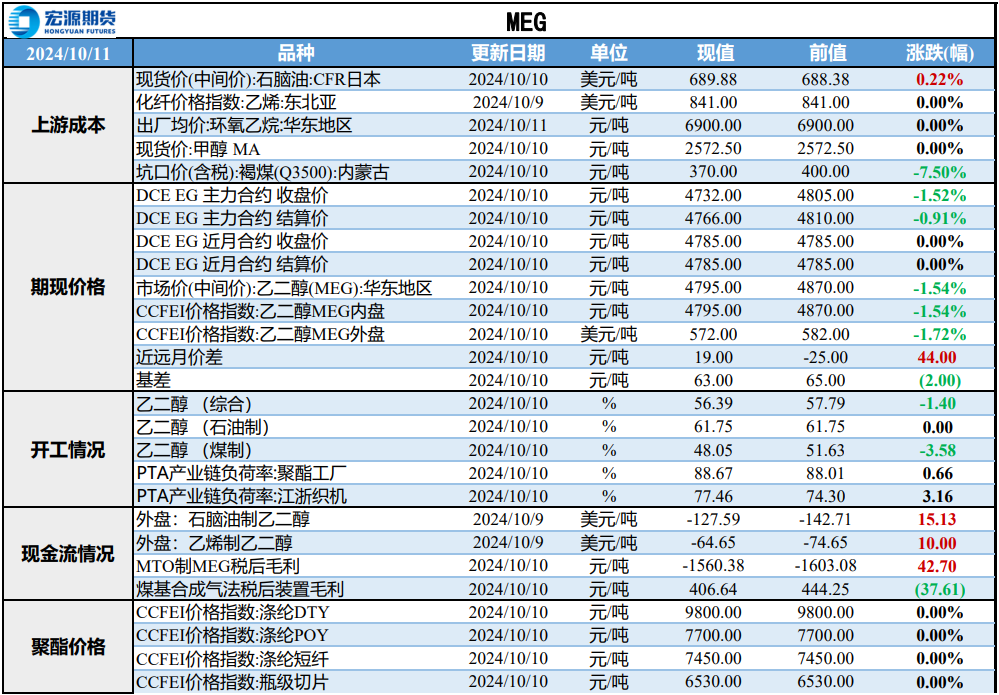Screen dimensions: 999x695
Task: Click the 聚酯价格 category cell
Action: [68, 647]
